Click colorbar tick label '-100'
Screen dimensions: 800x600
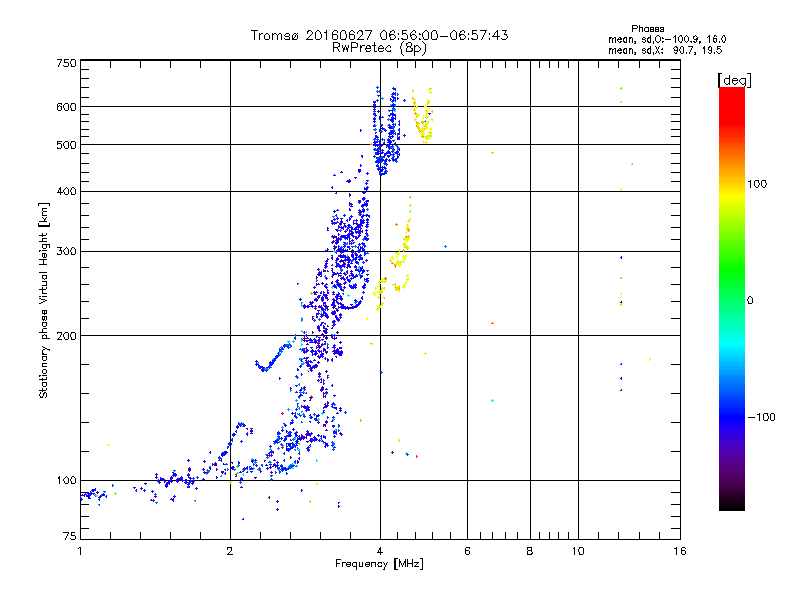click(761, 417)
